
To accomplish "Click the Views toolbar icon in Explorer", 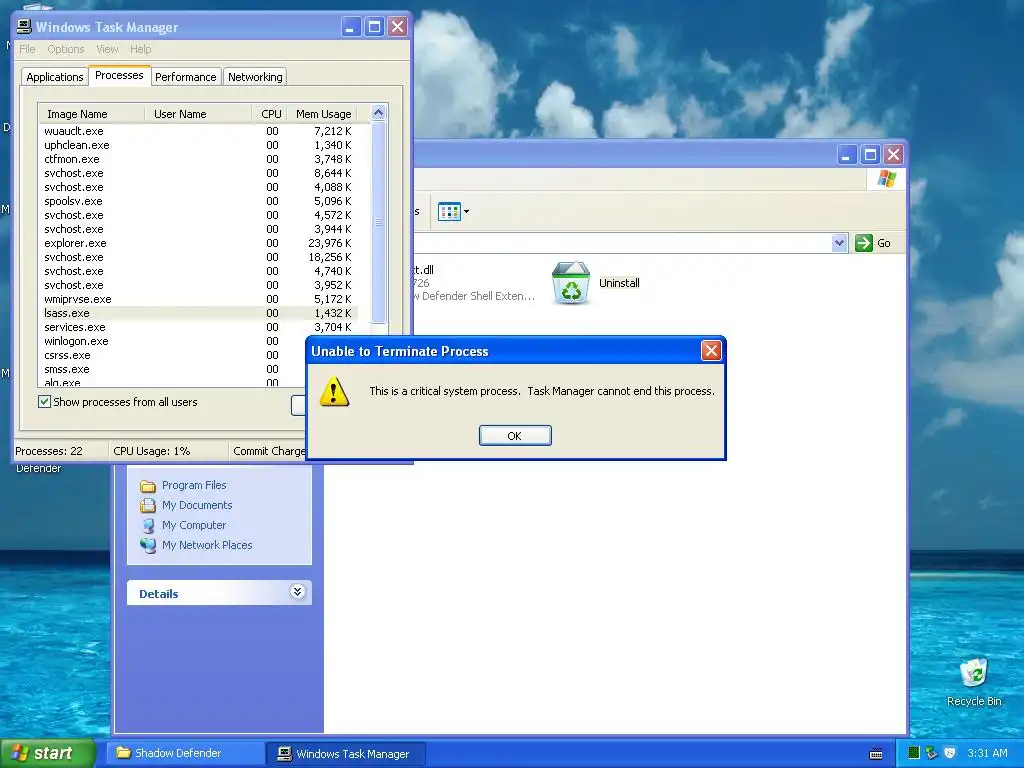I will (x=449, y=212).
